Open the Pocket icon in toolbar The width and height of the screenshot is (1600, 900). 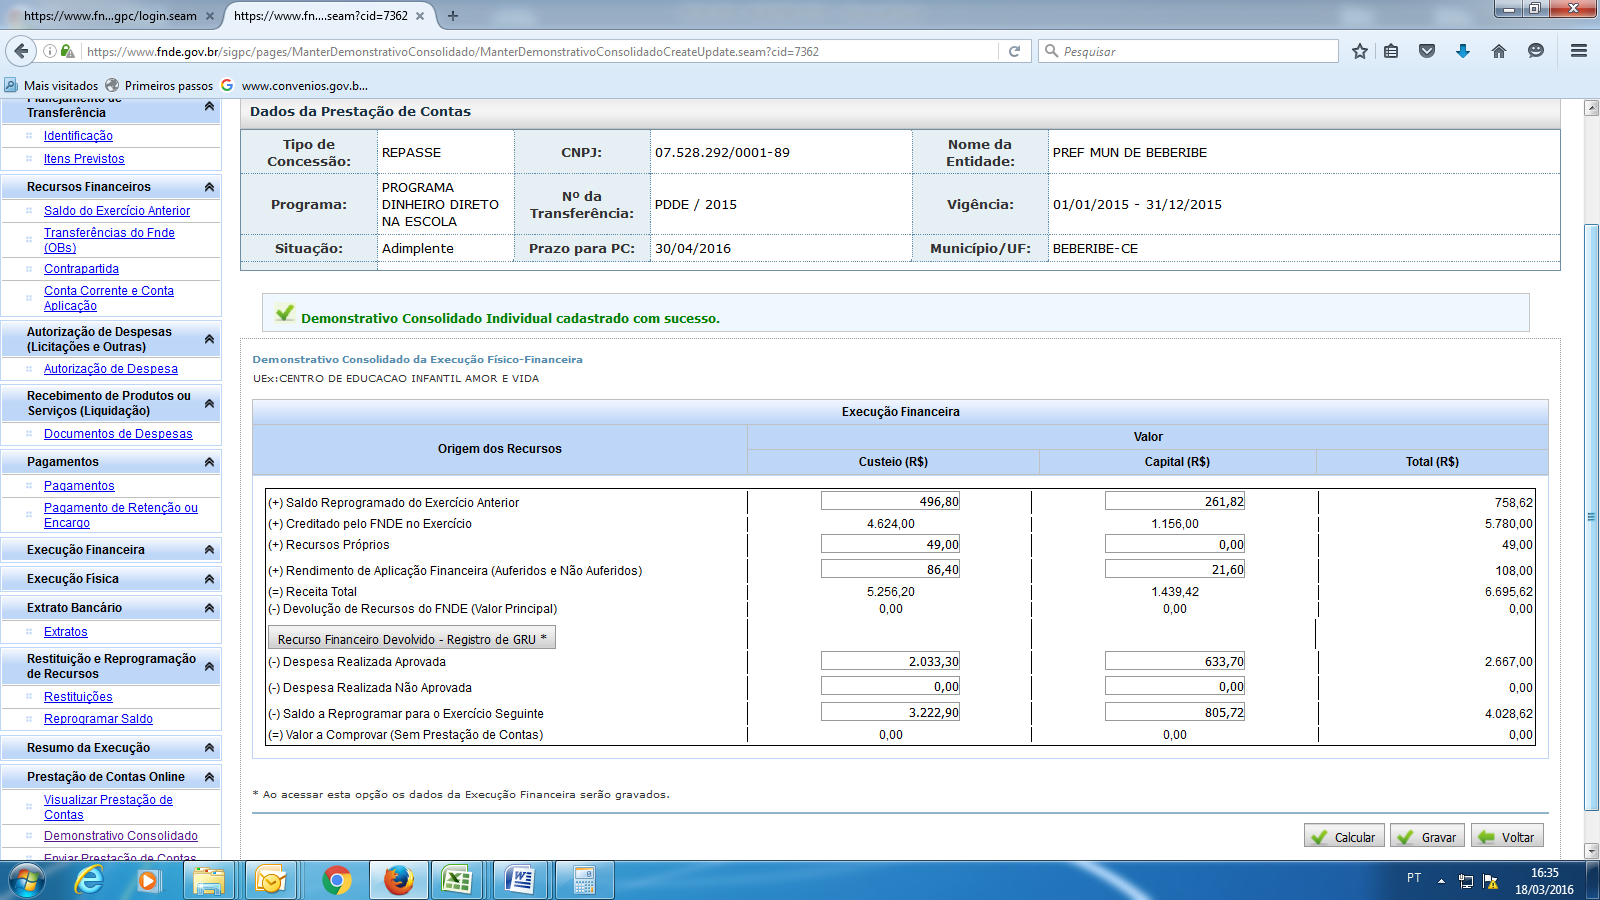pos(1427,51)
